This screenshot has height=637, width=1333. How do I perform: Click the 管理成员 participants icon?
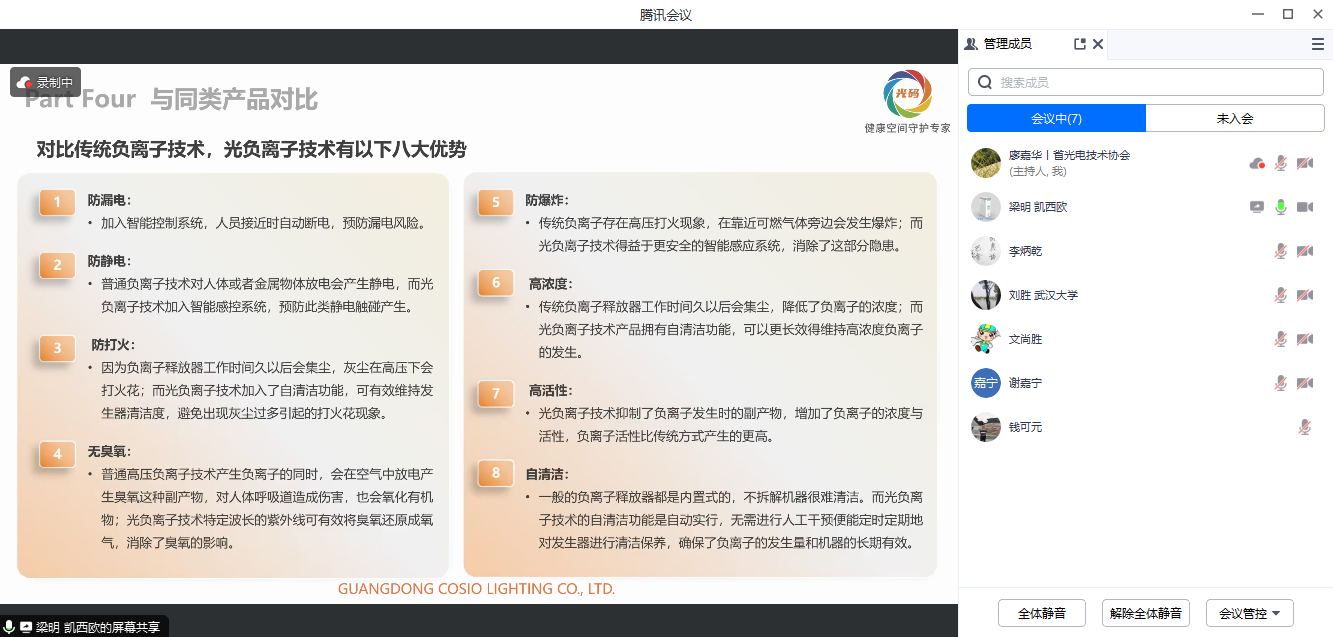[x=973, y=43]
